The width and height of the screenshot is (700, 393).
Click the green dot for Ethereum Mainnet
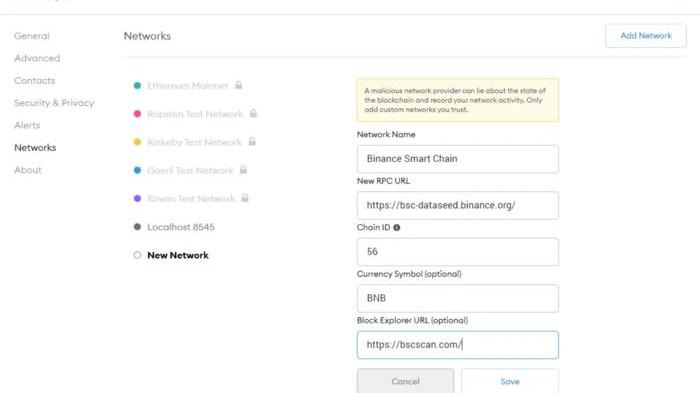pyautogui.click(x=137, y=85)
